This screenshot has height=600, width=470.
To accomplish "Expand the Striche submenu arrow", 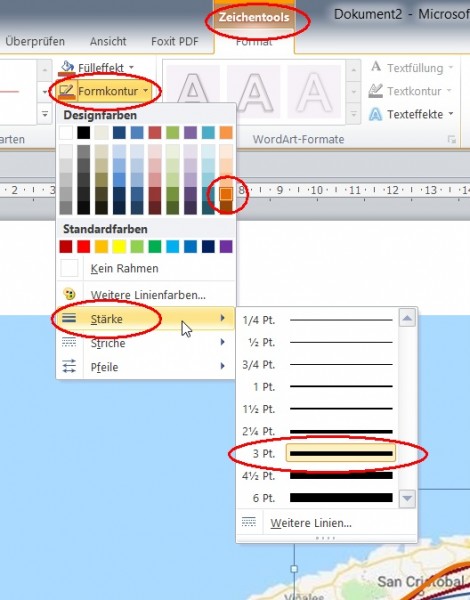I will [x=222, y=342].
